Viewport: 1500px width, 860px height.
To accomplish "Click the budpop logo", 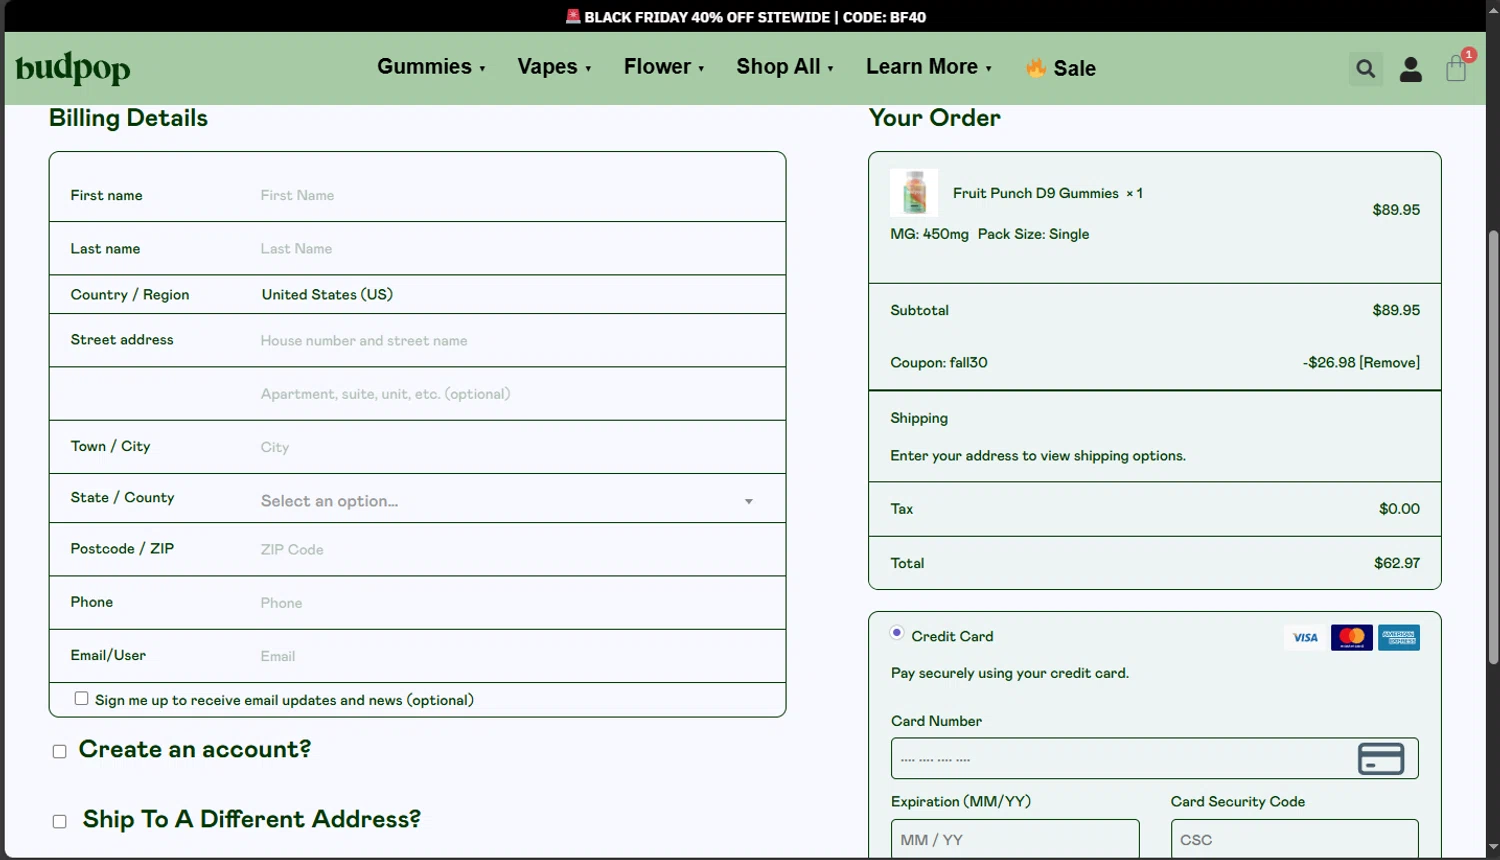I will click(x=73, y=68).
